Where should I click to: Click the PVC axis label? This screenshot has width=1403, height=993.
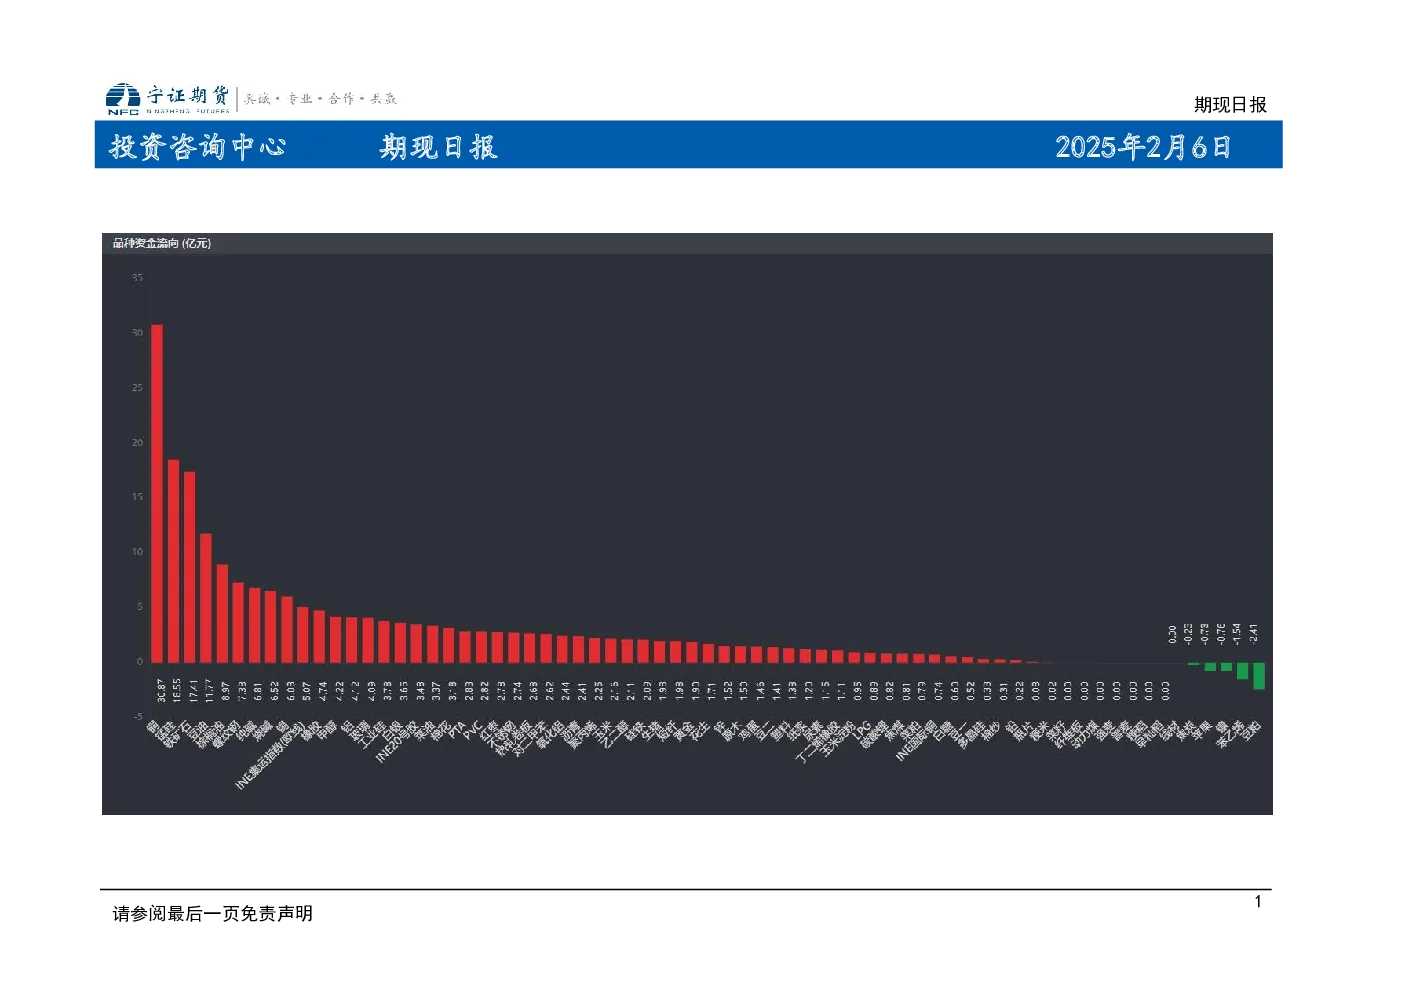[x=473, y=730]
